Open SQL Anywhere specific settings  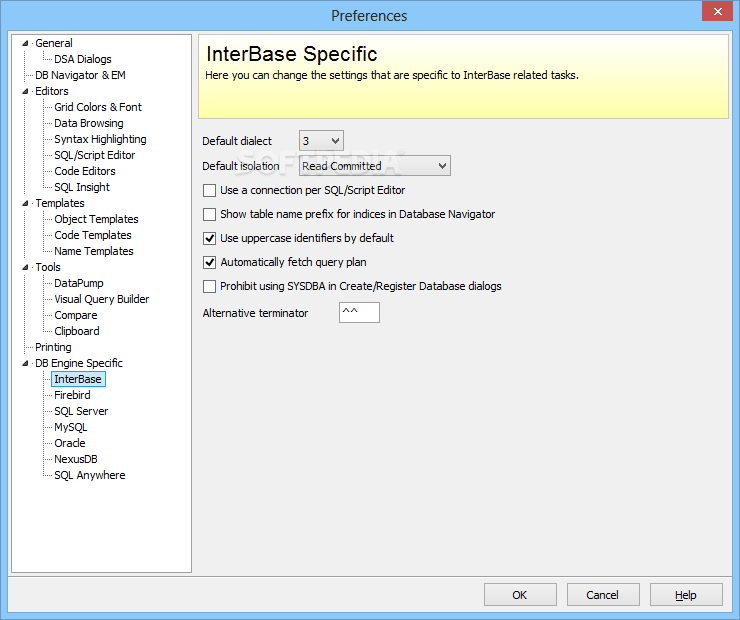pyautogui.click(x=90, y=476)
